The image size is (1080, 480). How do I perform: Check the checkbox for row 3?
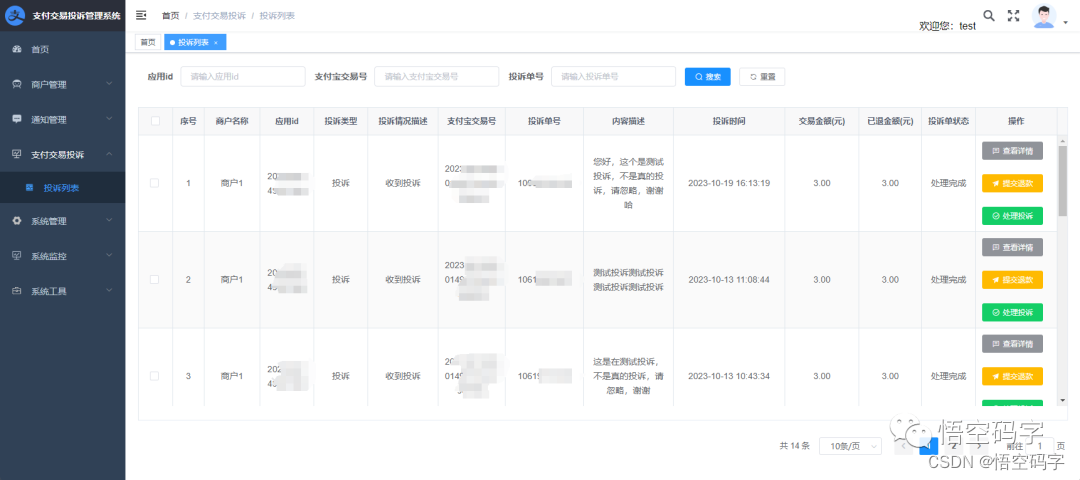pyautogui.click(x=155, y=376)
